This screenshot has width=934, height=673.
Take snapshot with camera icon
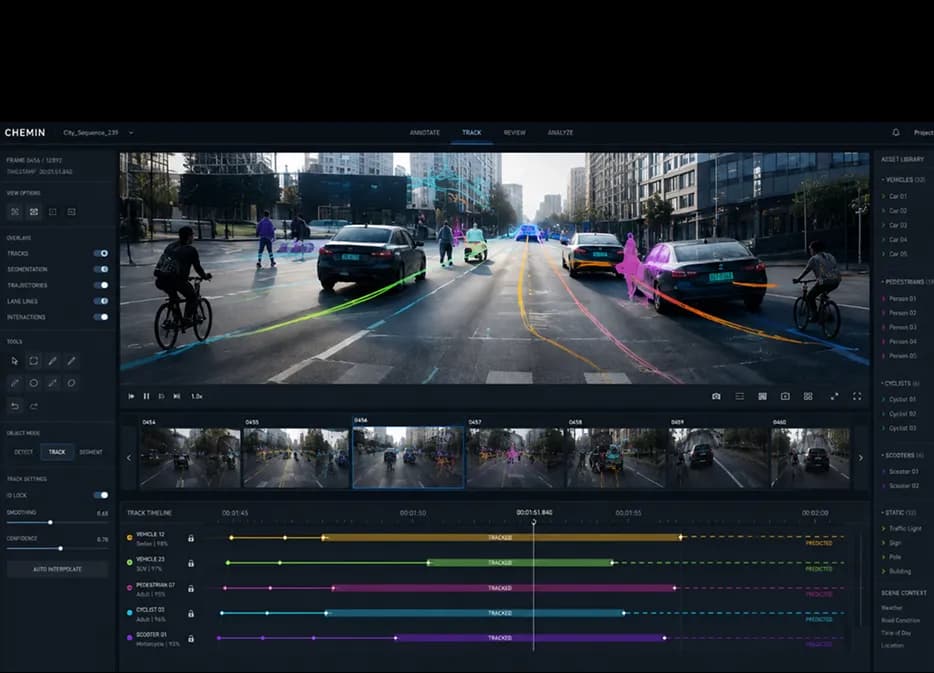(x=716, y=396)
